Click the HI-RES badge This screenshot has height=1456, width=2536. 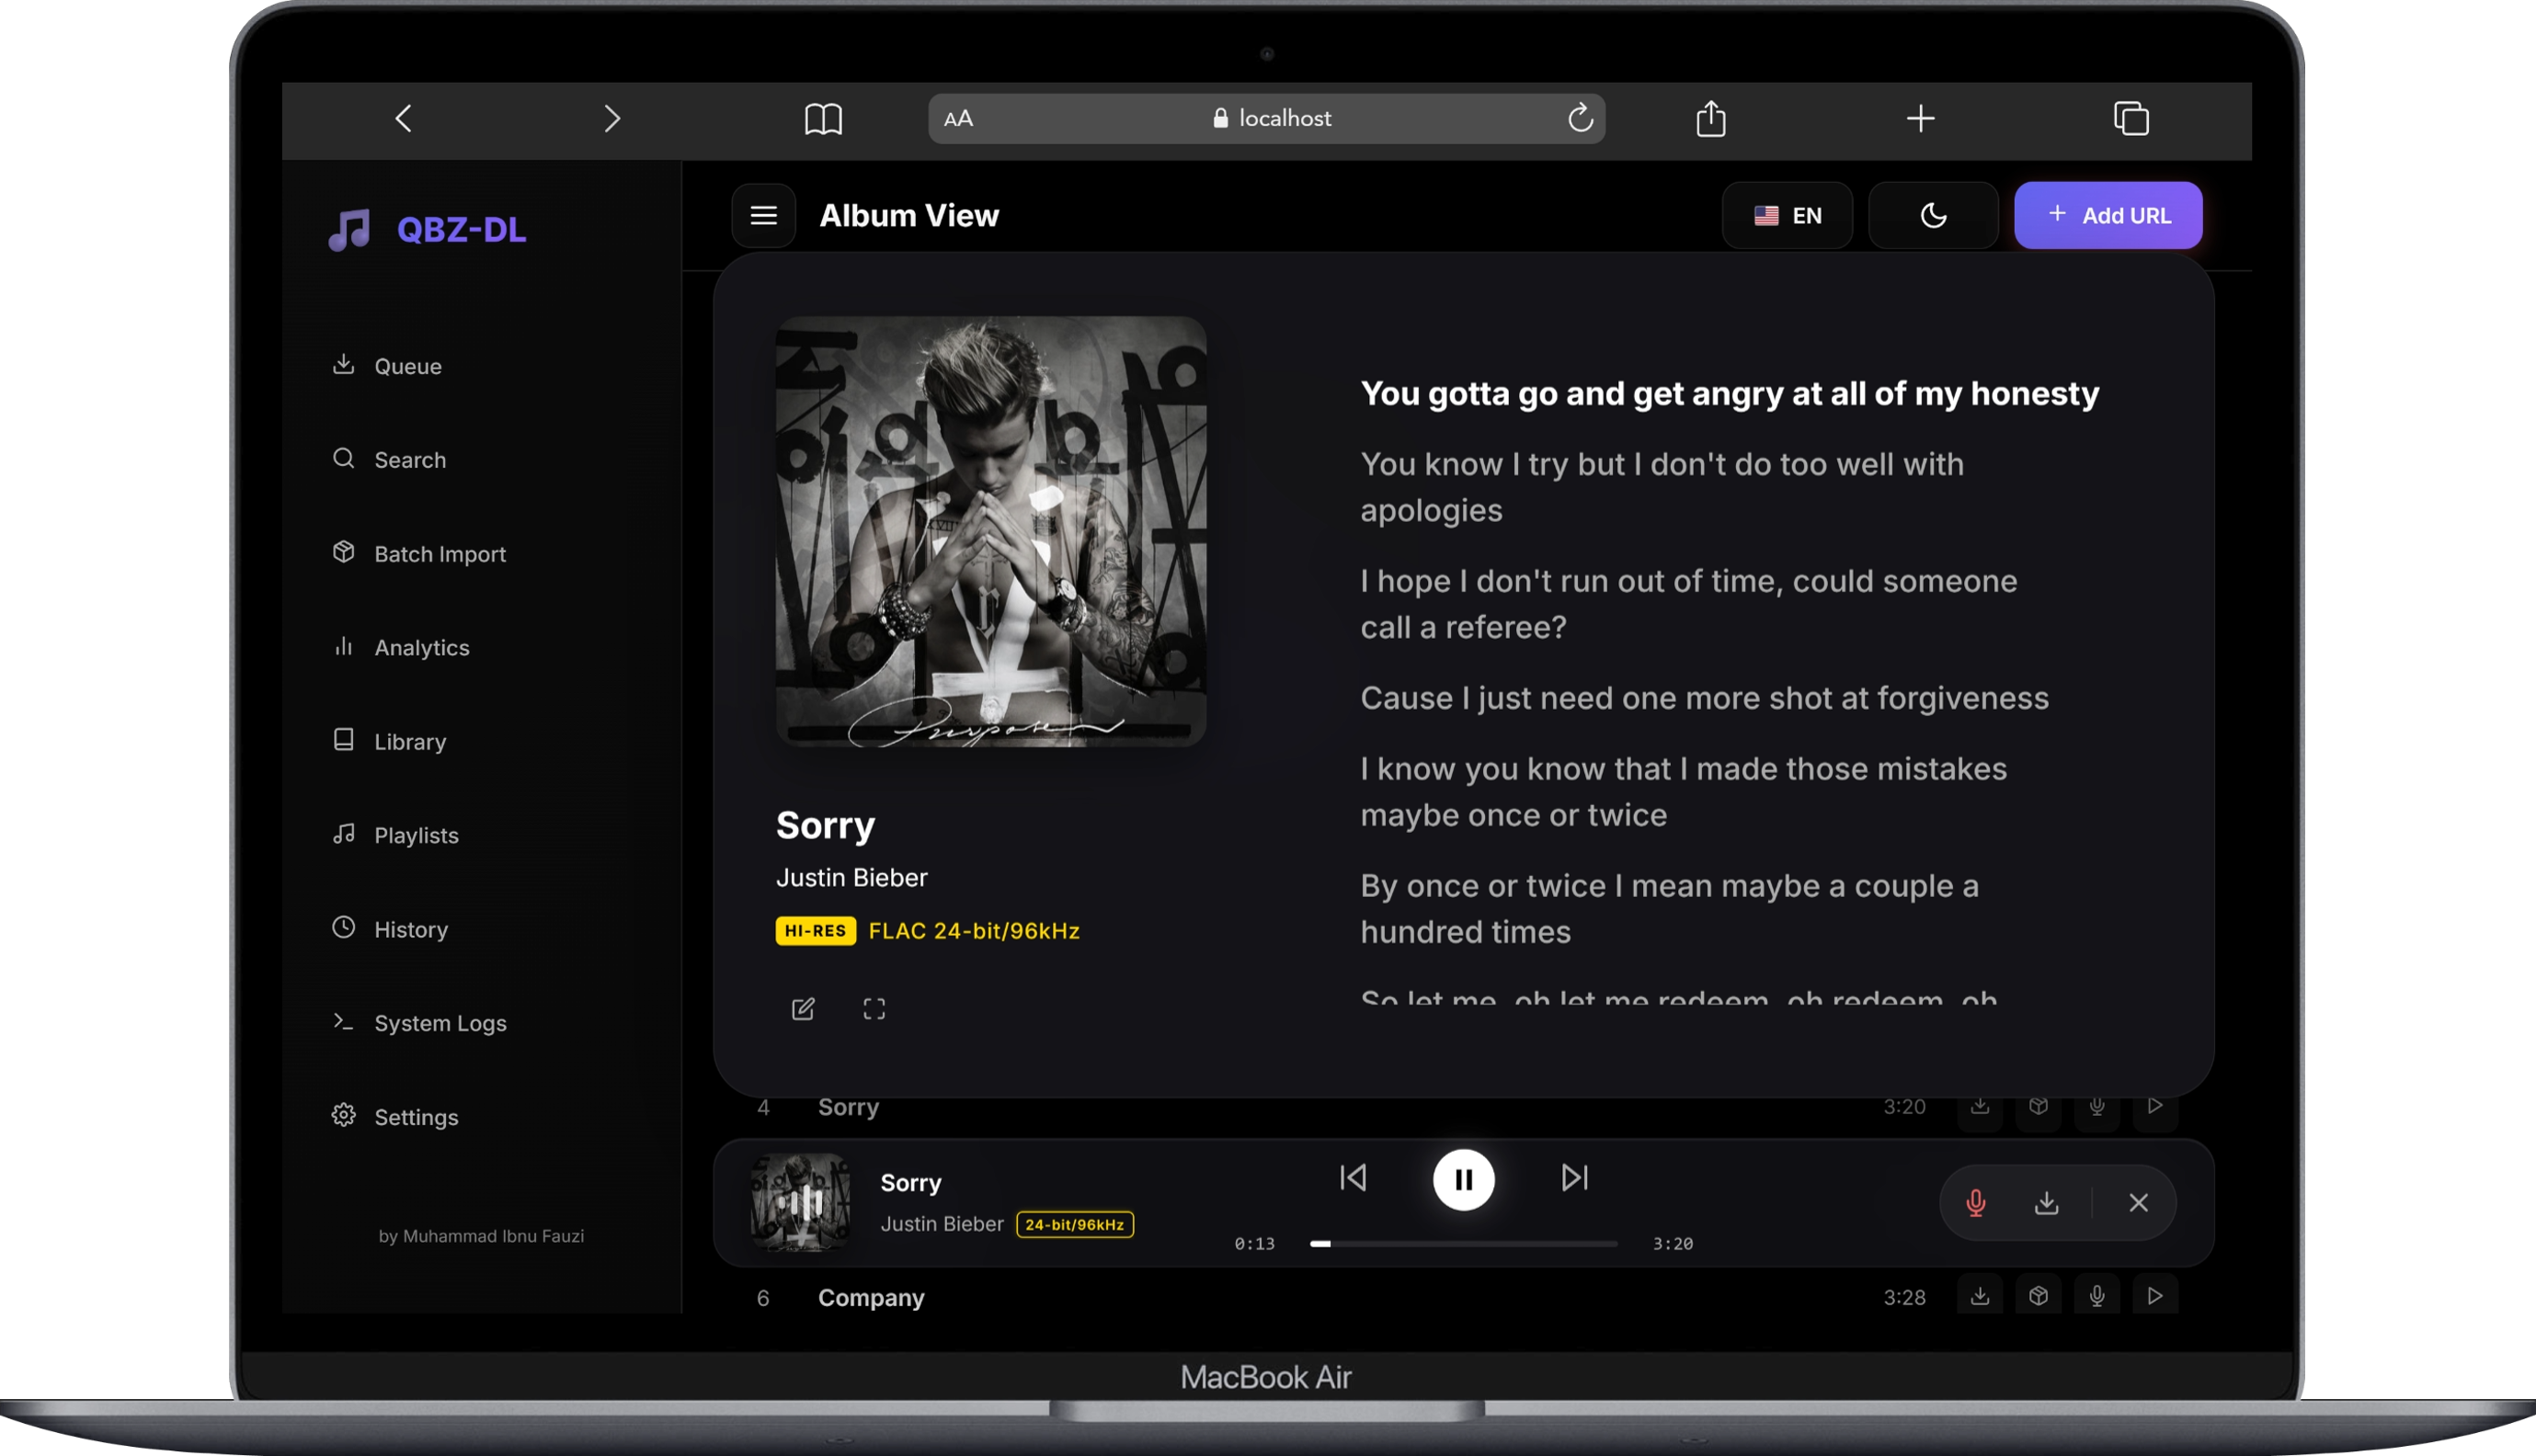815,931
